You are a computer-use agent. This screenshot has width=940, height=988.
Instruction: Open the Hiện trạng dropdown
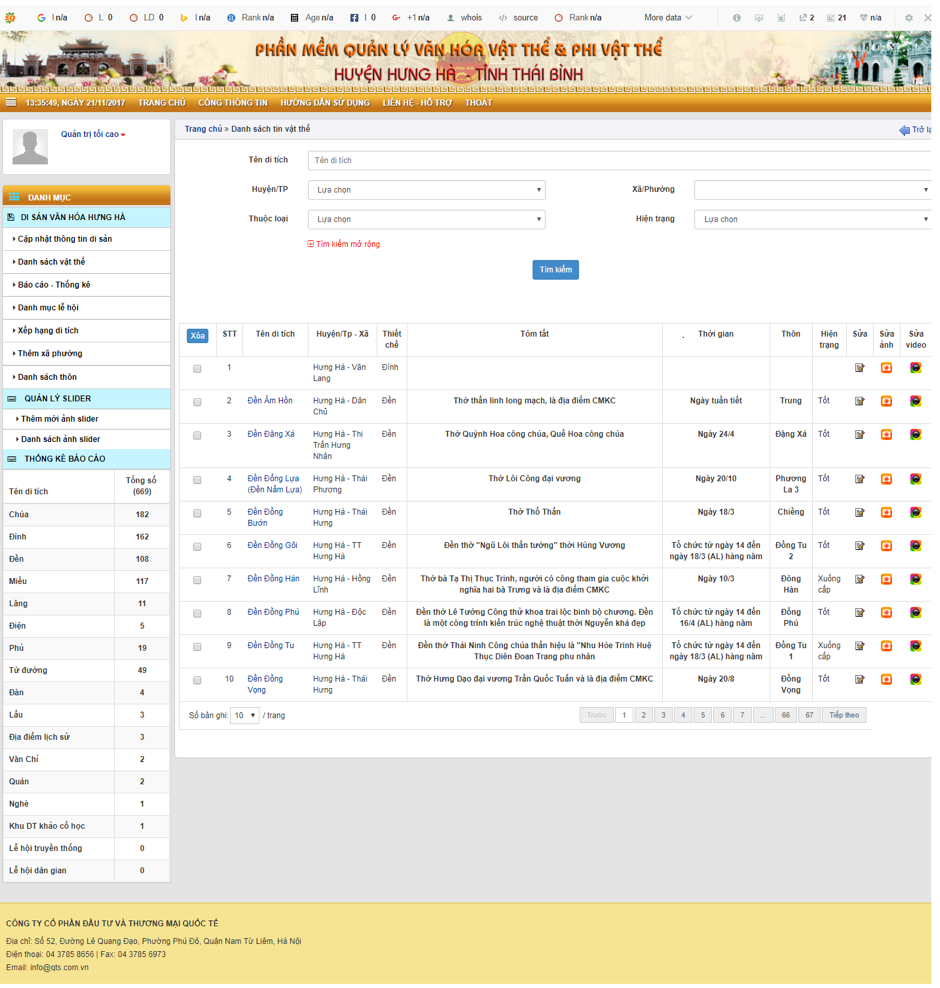[812, 219]
